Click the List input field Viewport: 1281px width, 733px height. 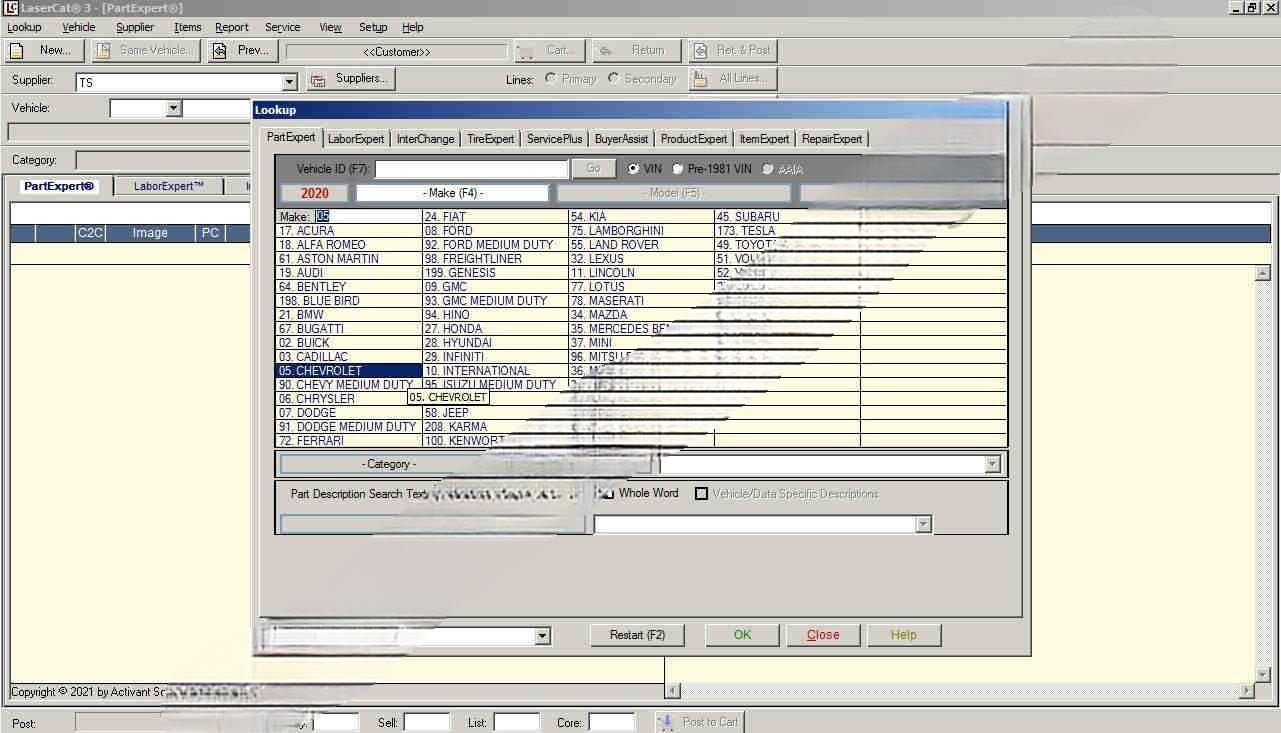(517, 722)
